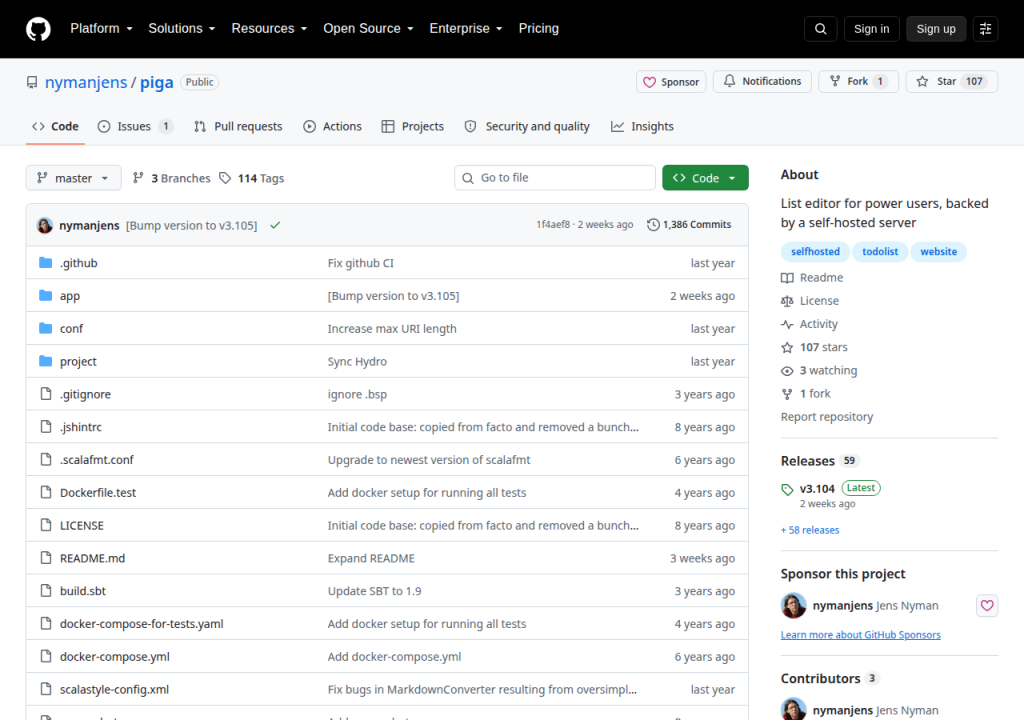Screen dimensions: 1024x720
Task: Fork the repository
Action: (858, 82)
